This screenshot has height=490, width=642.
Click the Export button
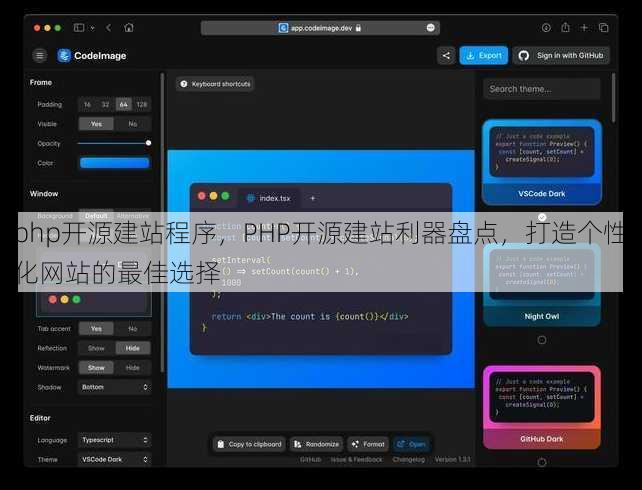pyautogui.click(x=484, y=55)
